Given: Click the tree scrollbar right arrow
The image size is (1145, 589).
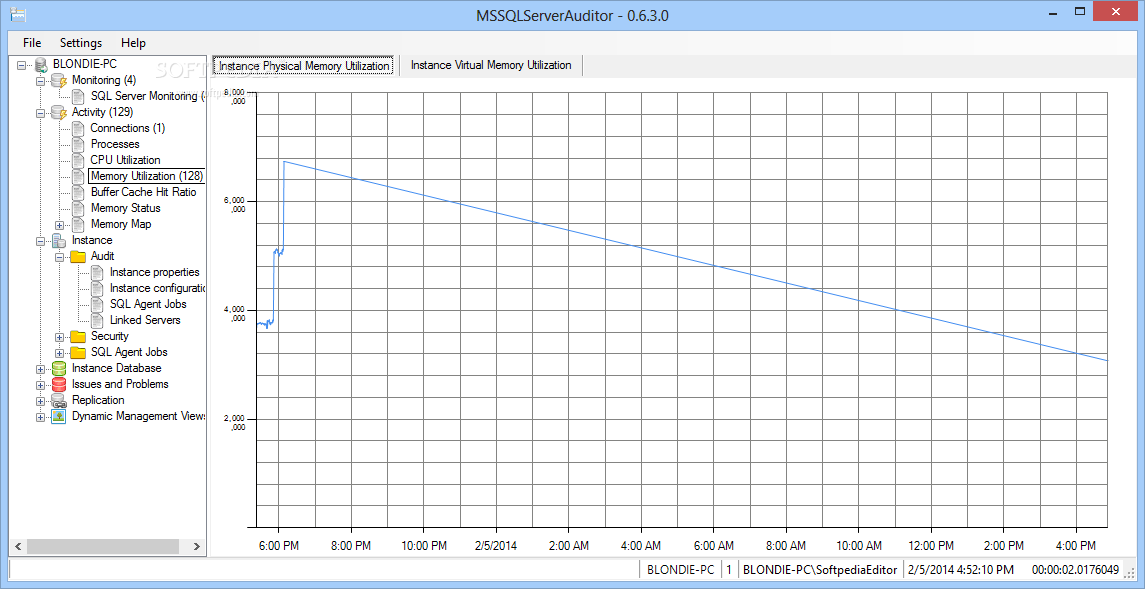Looking at the screenshot, I should pyautogui.click(x=197, y=546).
